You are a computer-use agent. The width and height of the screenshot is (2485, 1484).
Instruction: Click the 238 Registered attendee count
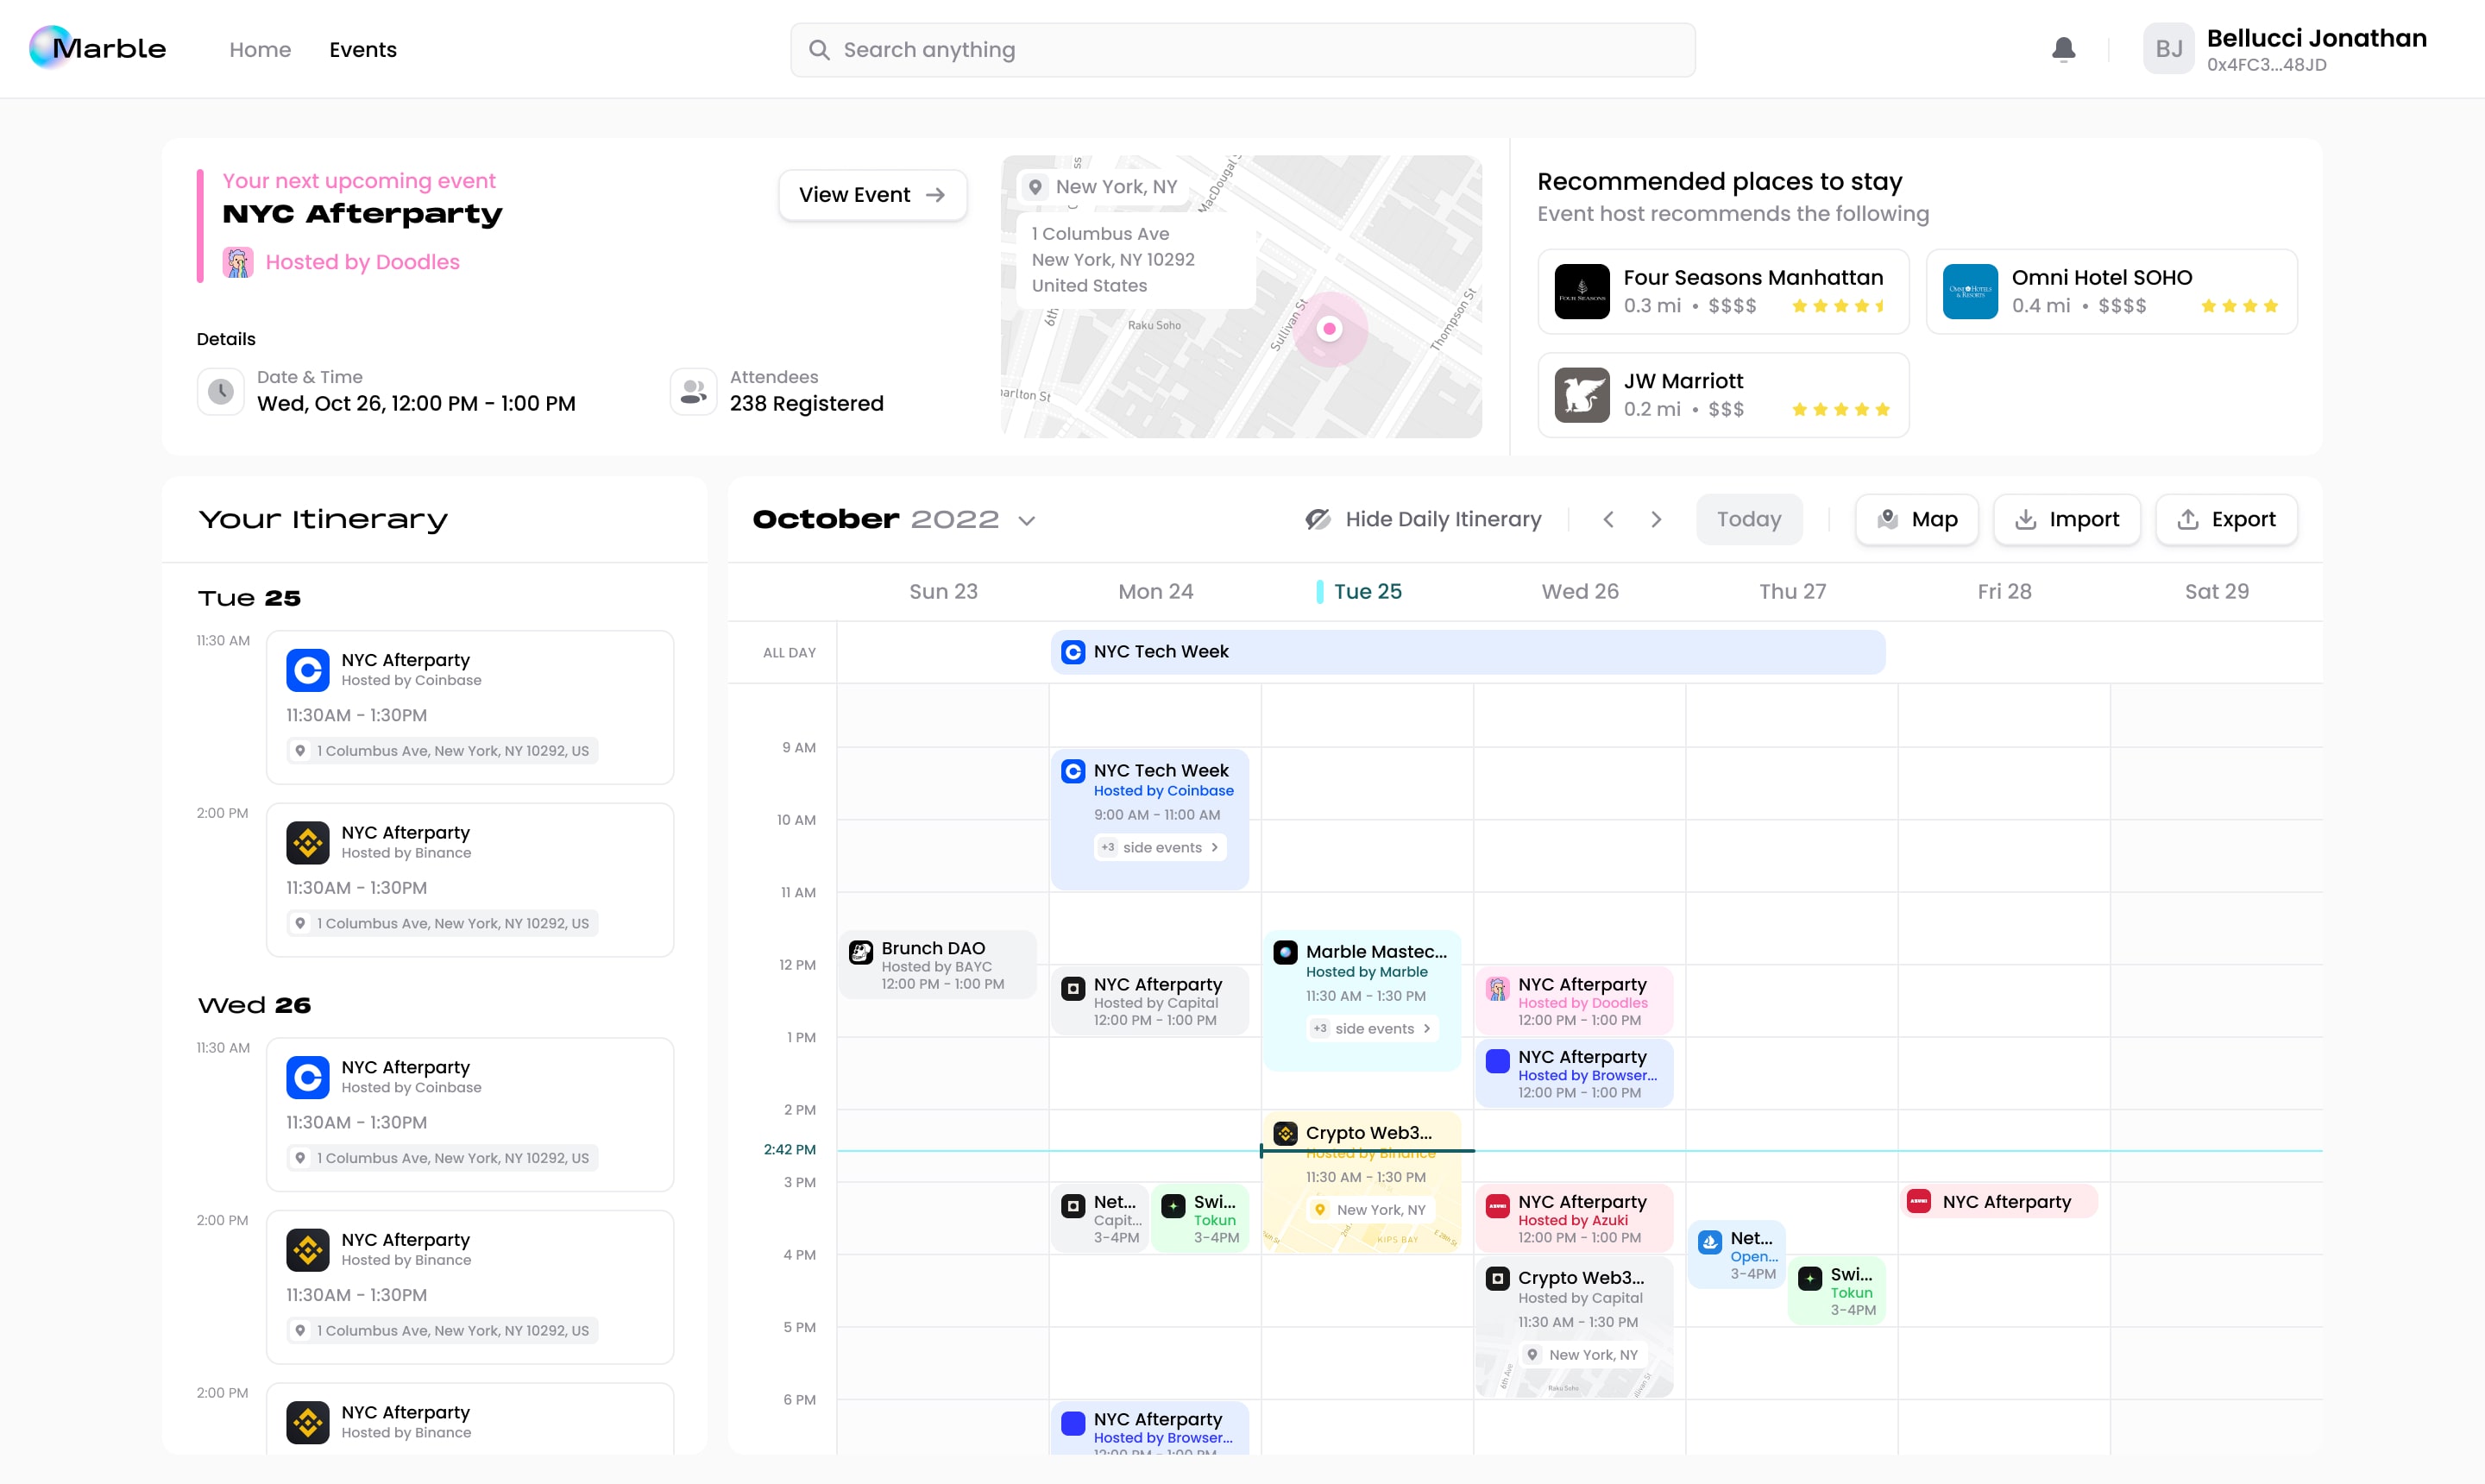(806, 404)
